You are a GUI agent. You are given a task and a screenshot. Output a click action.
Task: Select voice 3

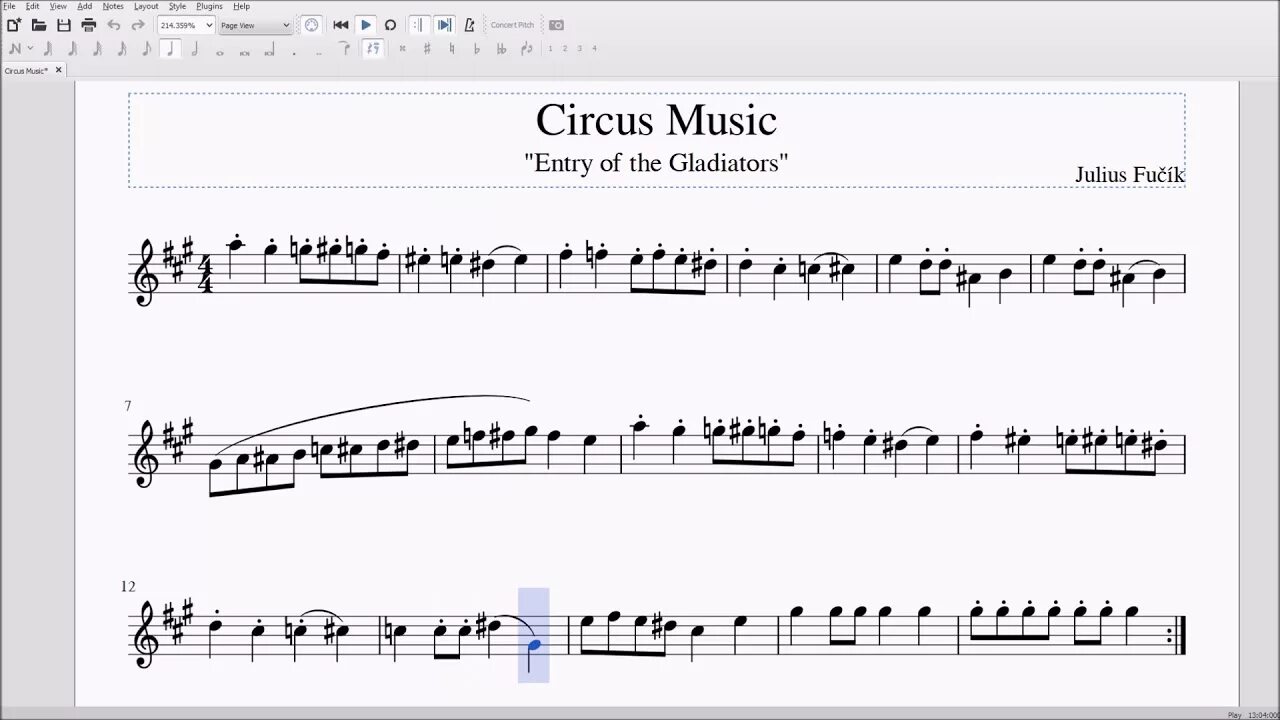point(580,48)
